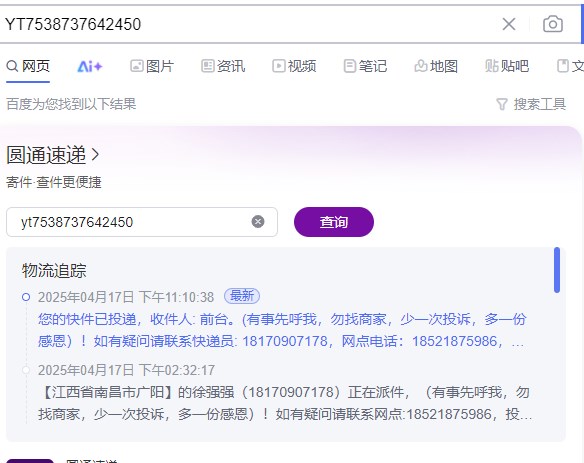Click the latest tracking entry circle marker

26,297
